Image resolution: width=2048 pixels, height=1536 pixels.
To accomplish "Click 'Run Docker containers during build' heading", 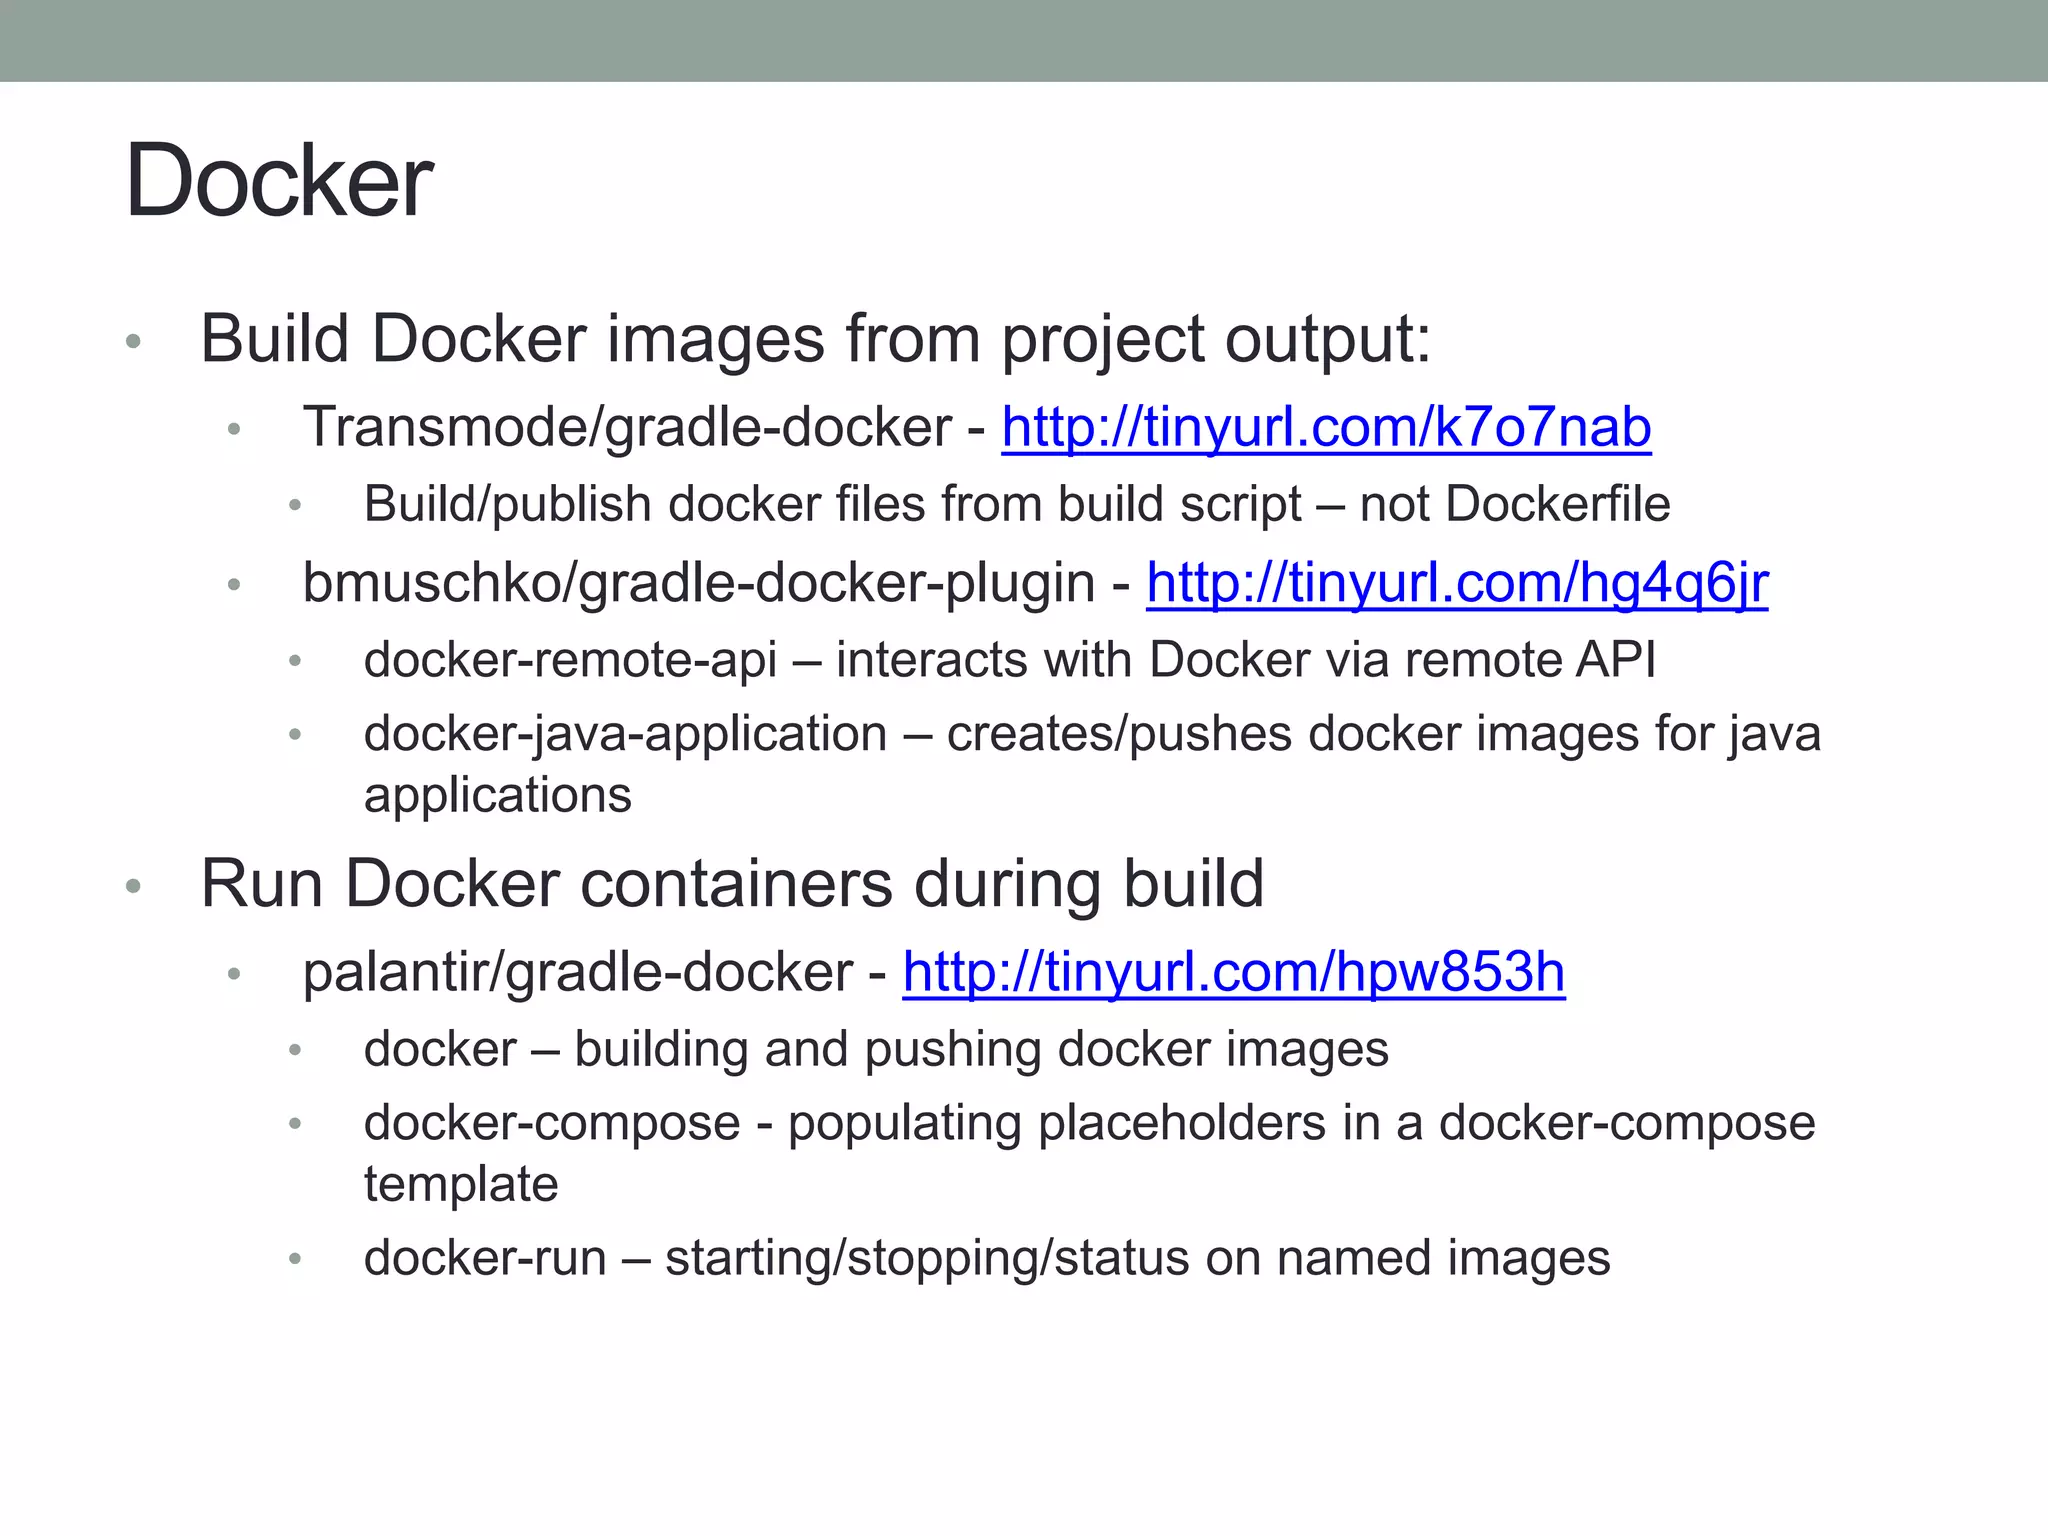I will coord(733,884).
